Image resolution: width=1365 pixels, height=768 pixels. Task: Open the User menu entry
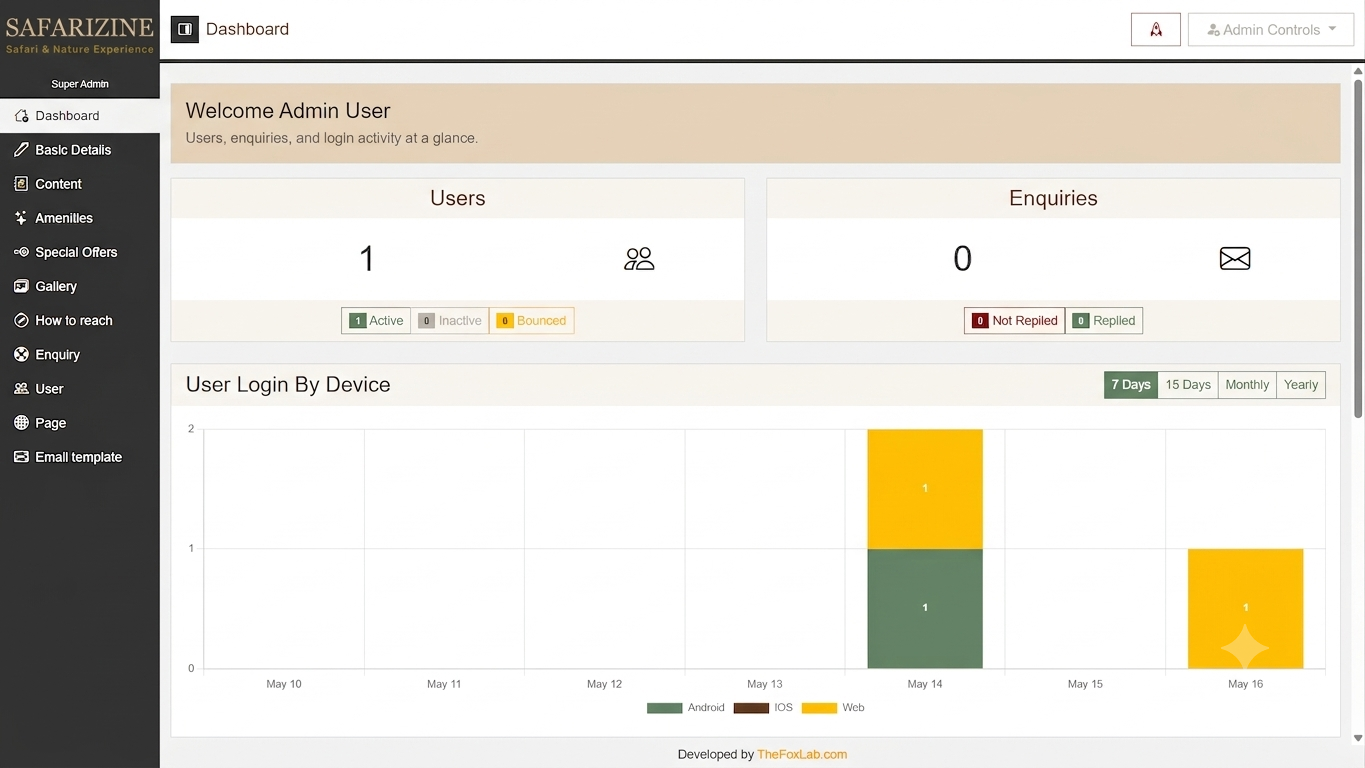pos(80,388)
